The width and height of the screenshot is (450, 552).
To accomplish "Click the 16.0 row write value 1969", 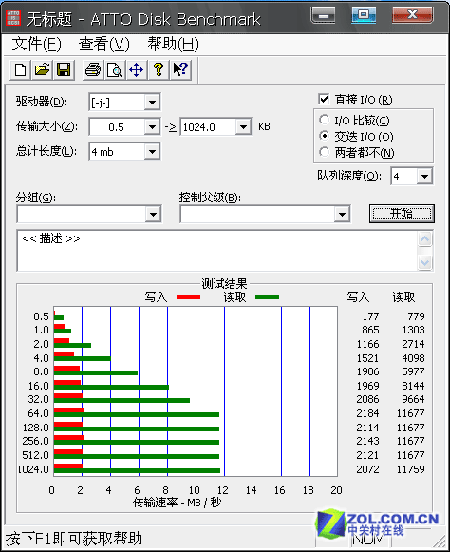I will point(368,386).
